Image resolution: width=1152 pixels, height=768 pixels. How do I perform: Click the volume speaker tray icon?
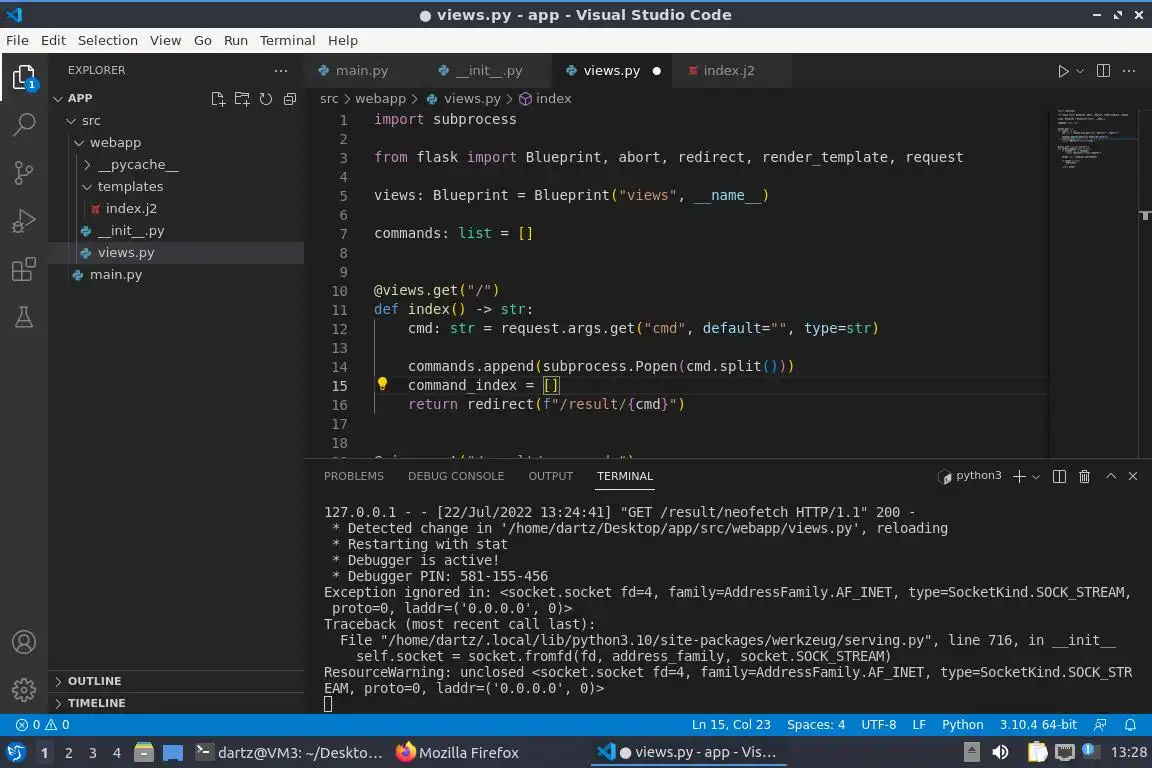1000,752
